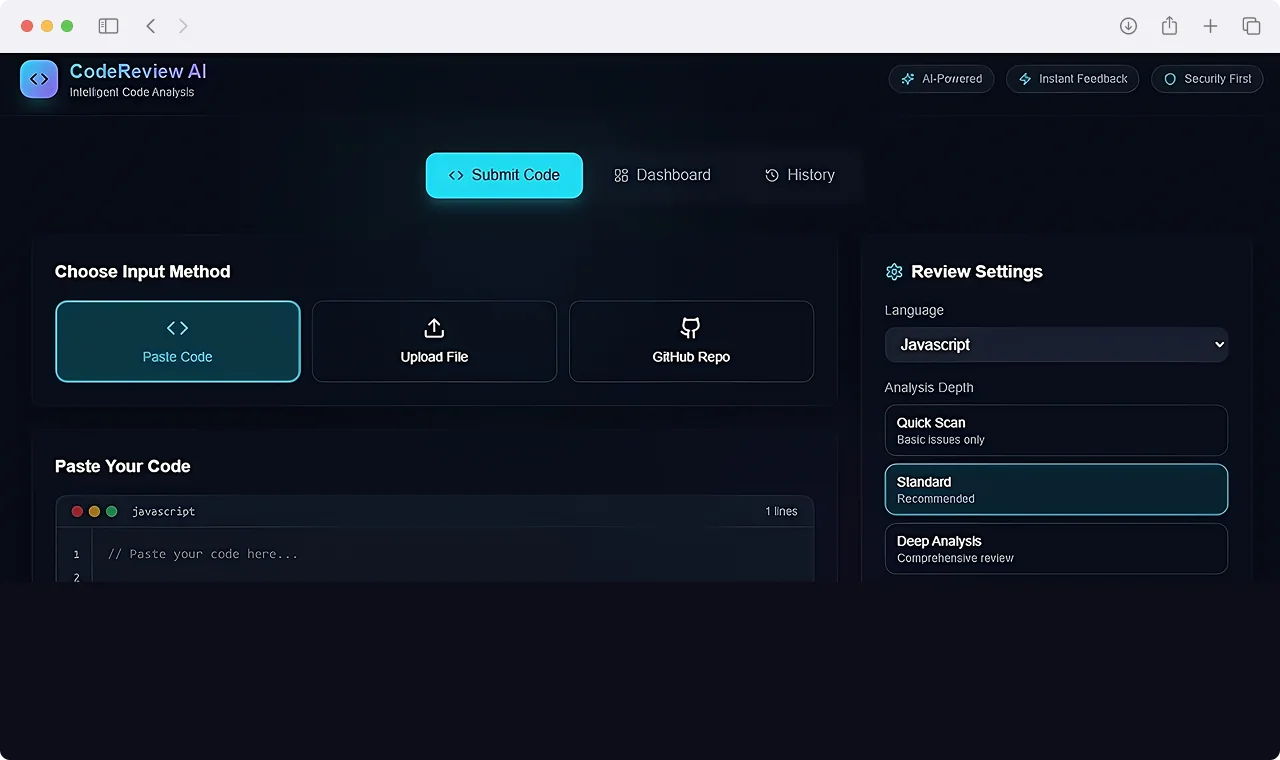
Task: Click the green dot in the code editor header
Action: pyautogui.click(x=111, y=511)
